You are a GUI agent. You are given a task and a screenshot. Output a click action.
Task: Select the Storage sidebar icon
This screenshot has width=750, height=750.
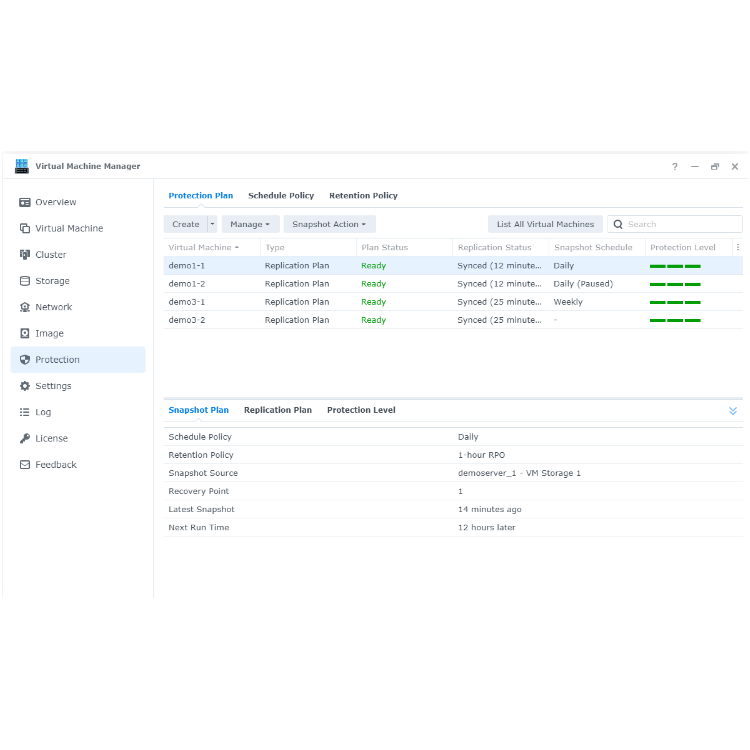[x=25, y=281]
